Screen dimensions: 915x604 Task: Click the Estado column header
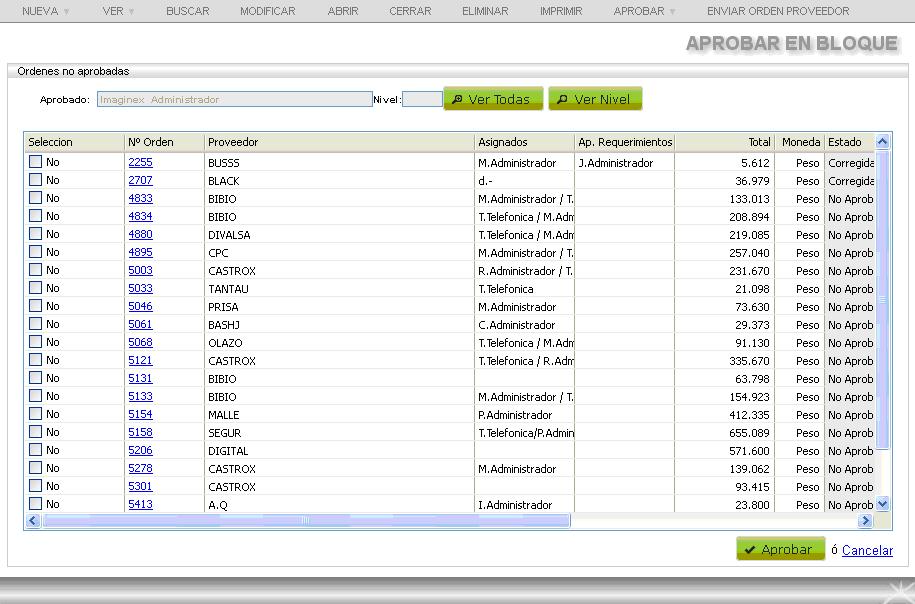click(x=850, y=142)
